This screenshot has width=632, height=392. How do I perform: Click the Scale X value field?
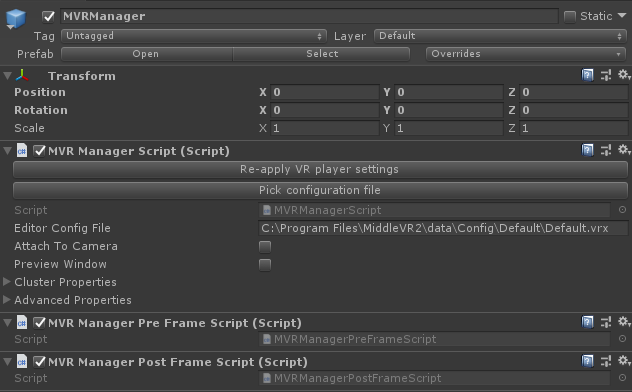(x=324, y=128)
